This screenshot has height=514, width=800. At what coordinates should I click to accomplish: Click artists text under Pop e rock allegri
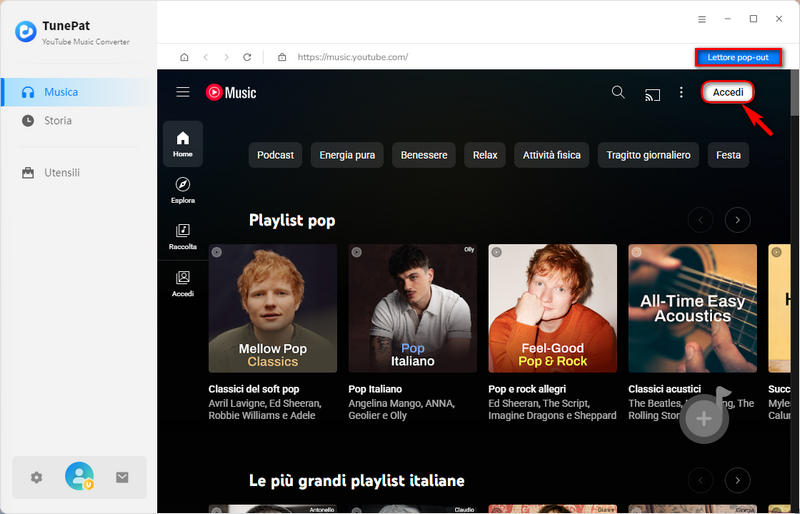pyautogui.click(x=552, y=409)
